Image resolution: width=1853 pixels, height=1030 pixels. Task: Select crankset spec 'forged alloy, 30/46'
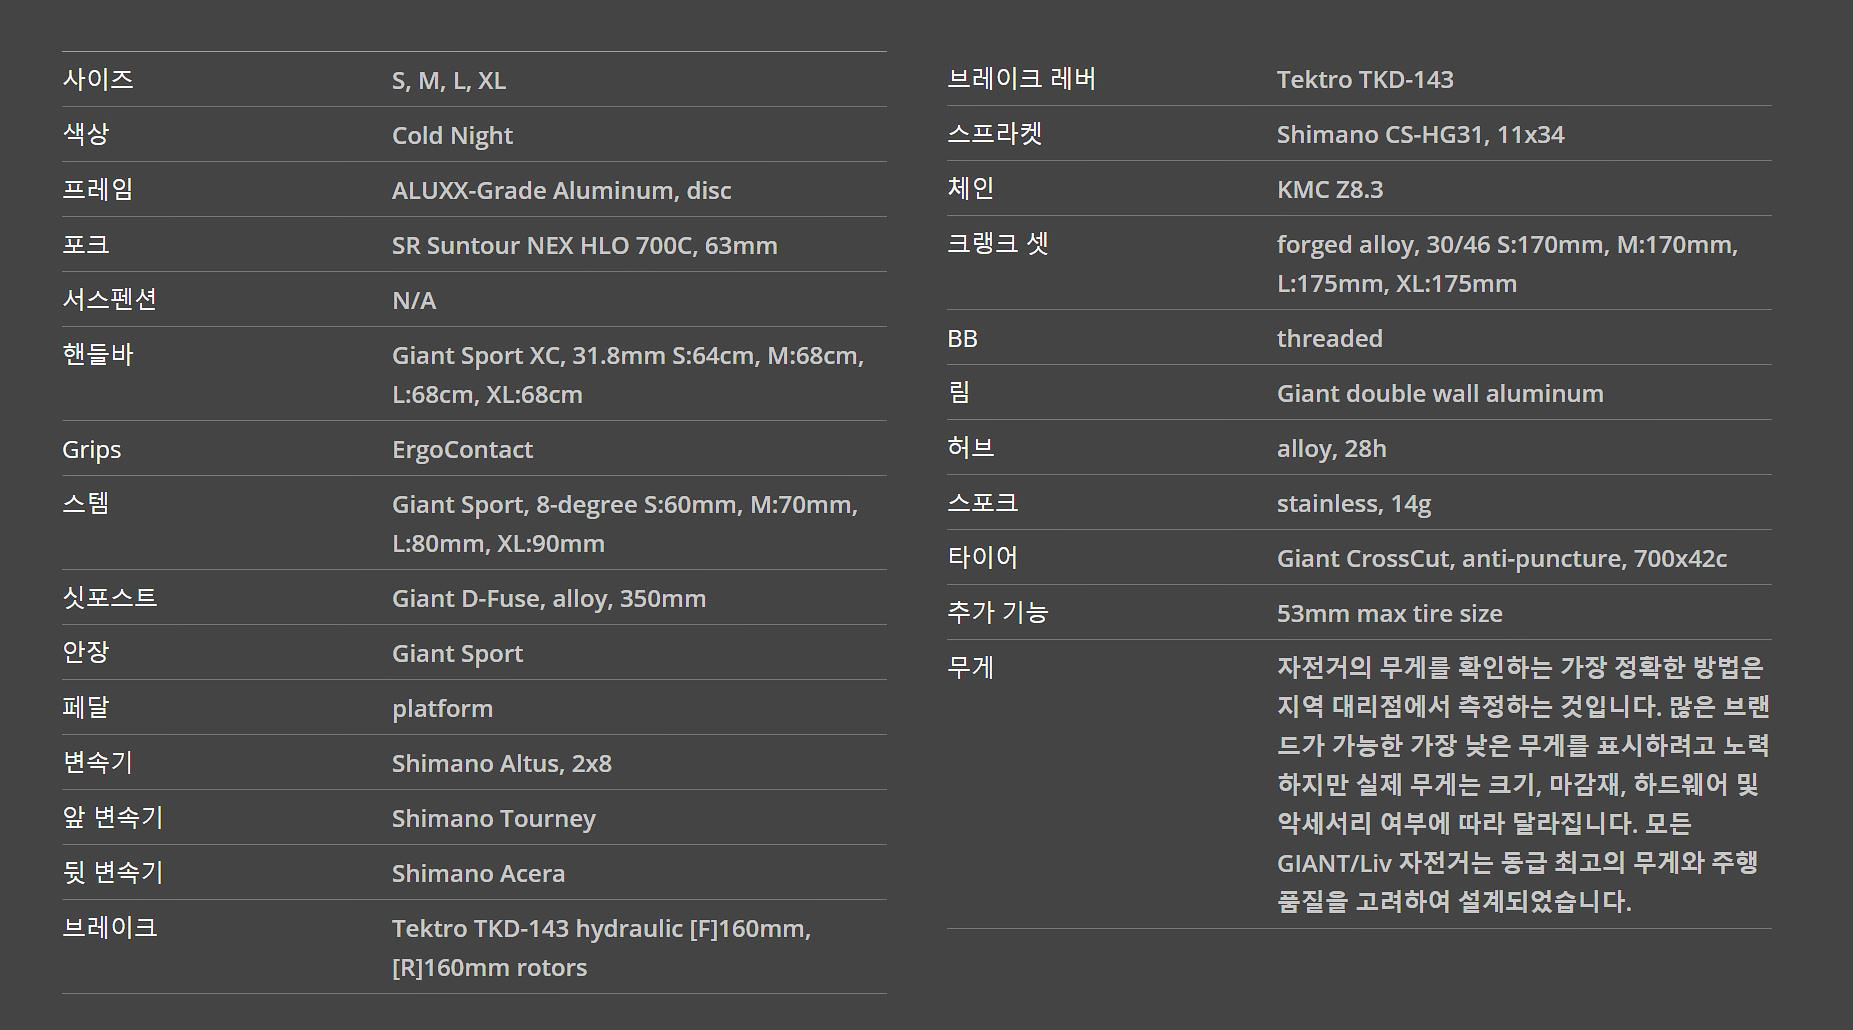[x=1383, y=245]
